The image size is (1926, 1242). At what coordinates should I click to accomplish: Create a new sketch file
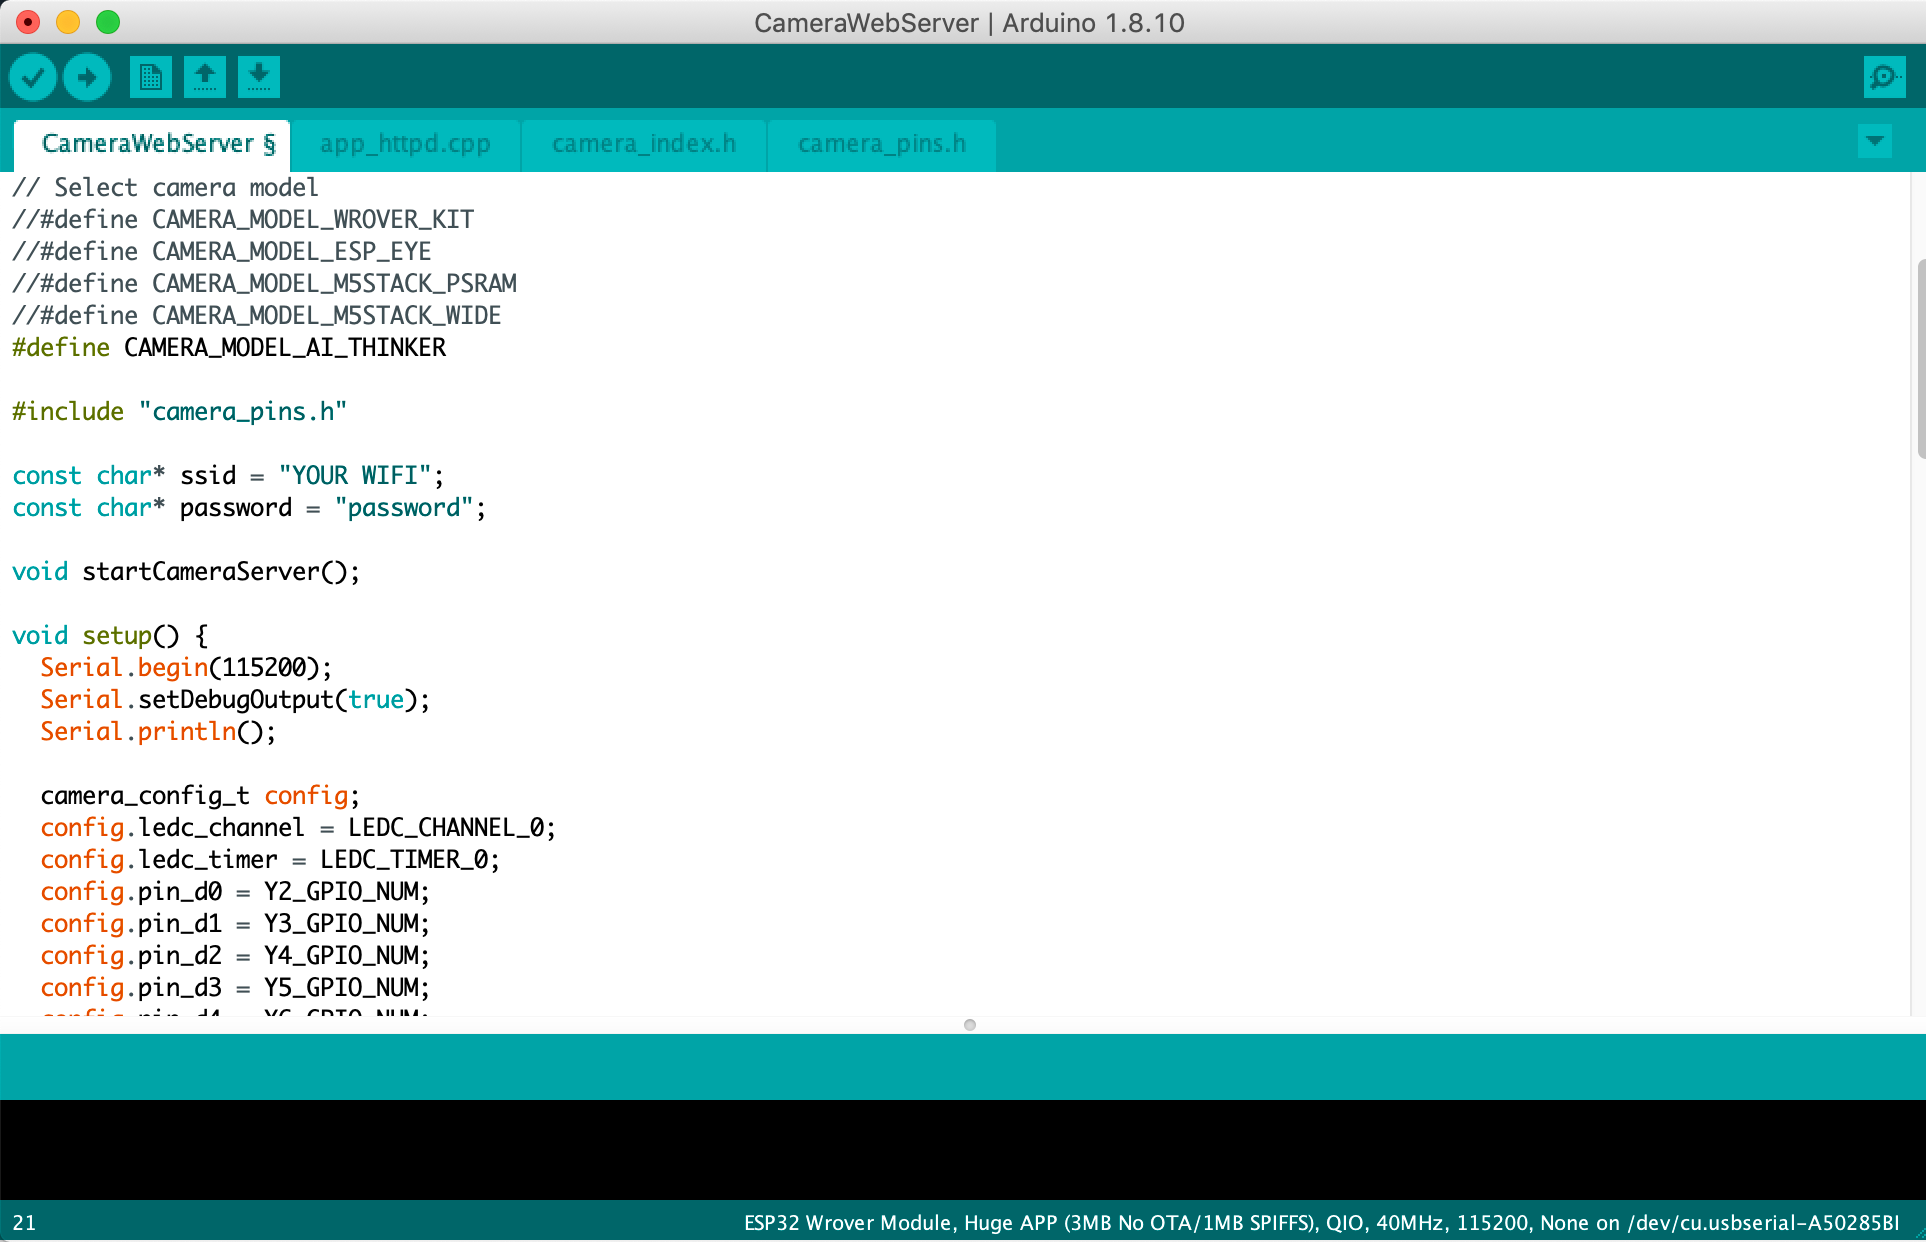[151, 77]
